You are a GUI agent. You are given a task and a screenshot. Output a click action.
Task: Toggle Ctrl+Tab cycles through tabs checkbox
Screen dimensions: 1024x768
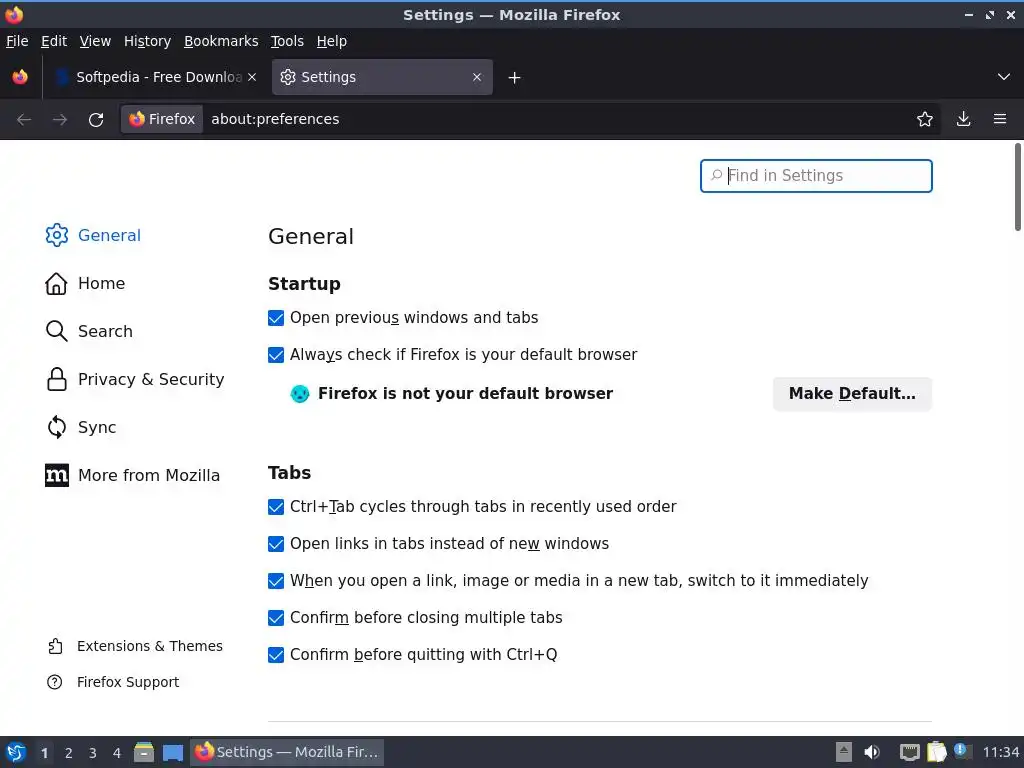point(276,507)
